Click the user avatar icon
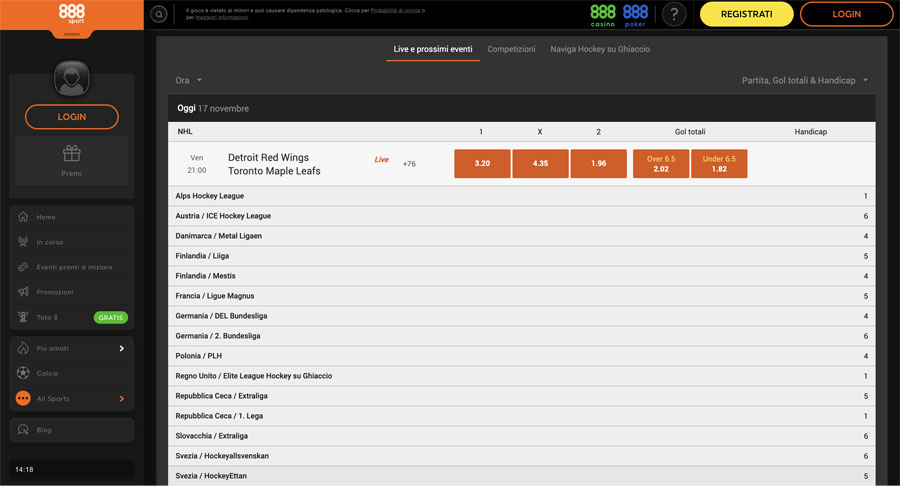This screenshot has width=900, height=486. (x=72, y=78)
